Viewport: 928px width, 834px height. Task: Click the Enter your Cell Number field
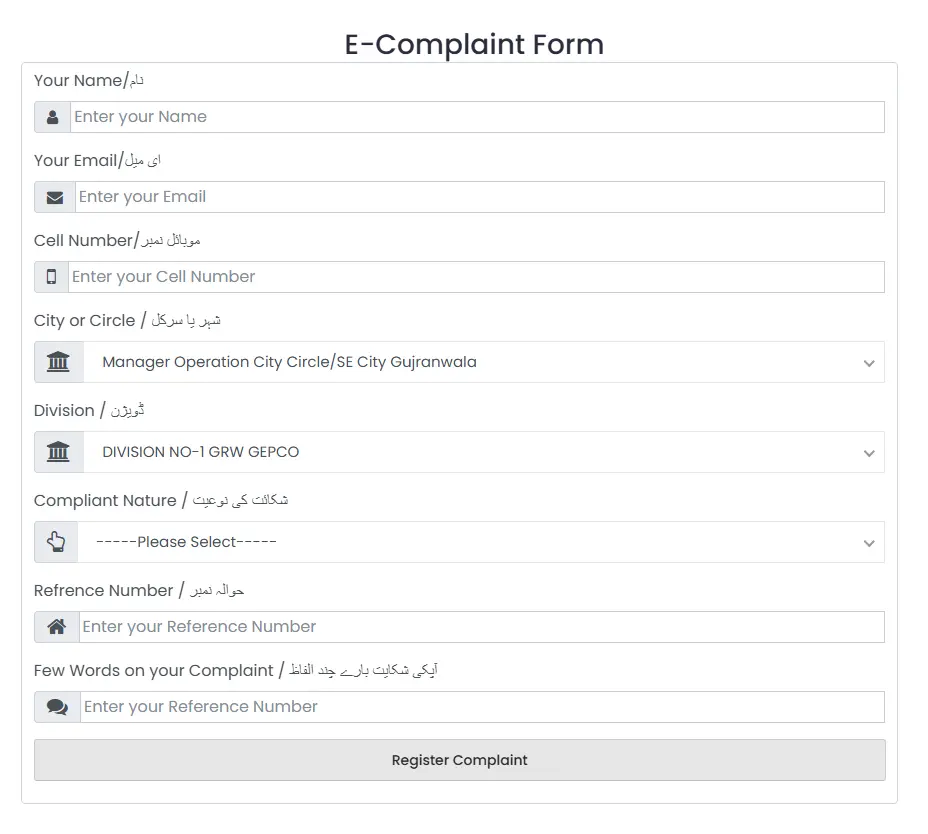(480, 277)
